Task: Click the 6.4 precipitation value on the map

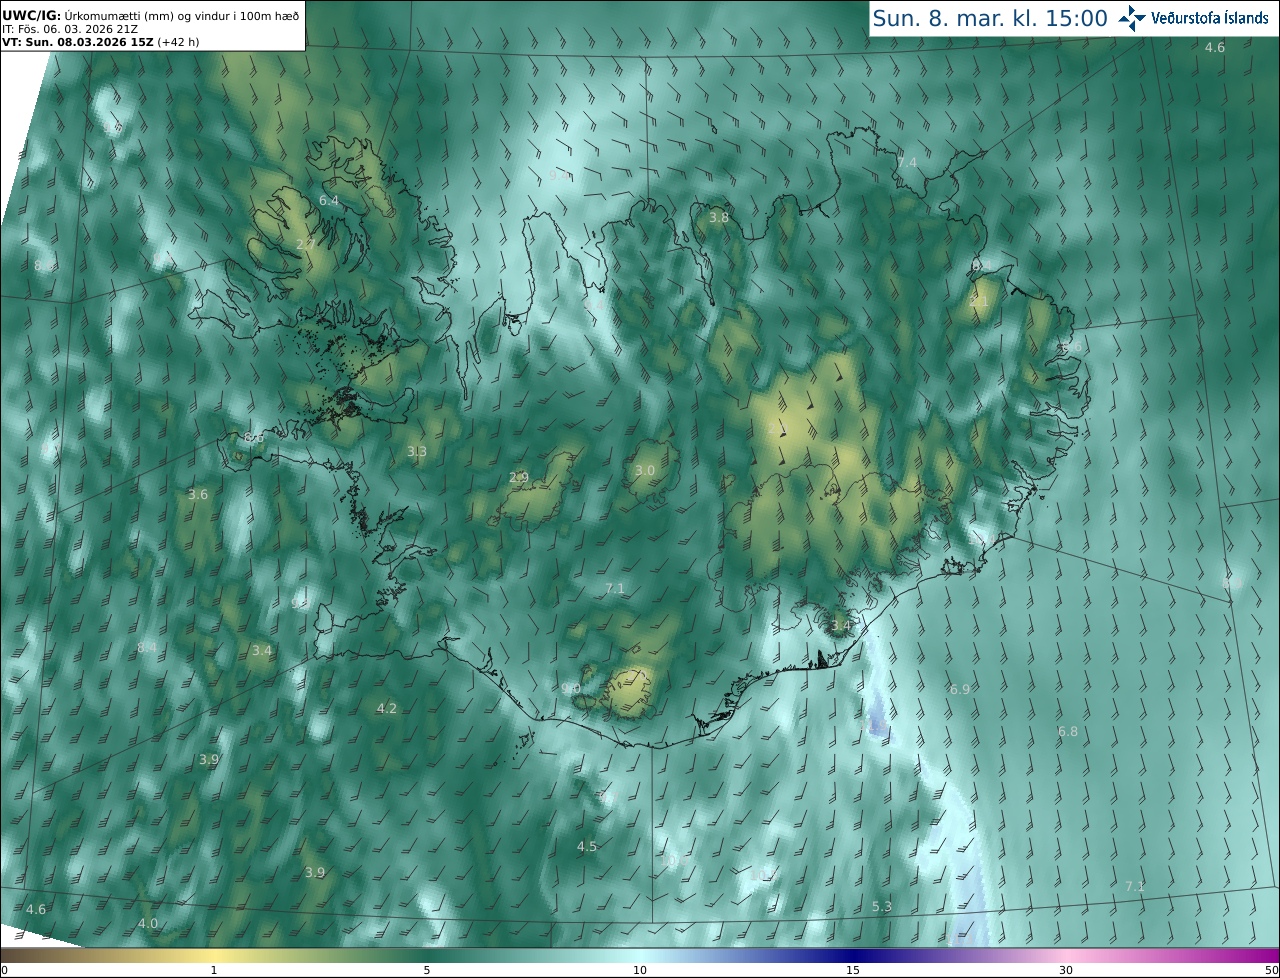Action: click(329, 200)
